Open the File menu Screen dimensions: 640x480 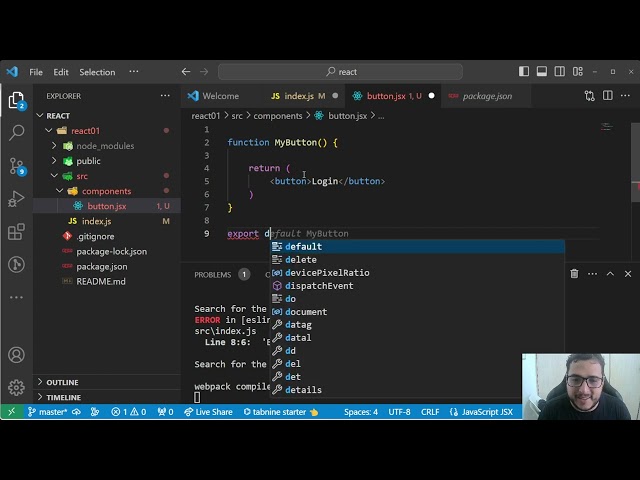click(36, 72)
